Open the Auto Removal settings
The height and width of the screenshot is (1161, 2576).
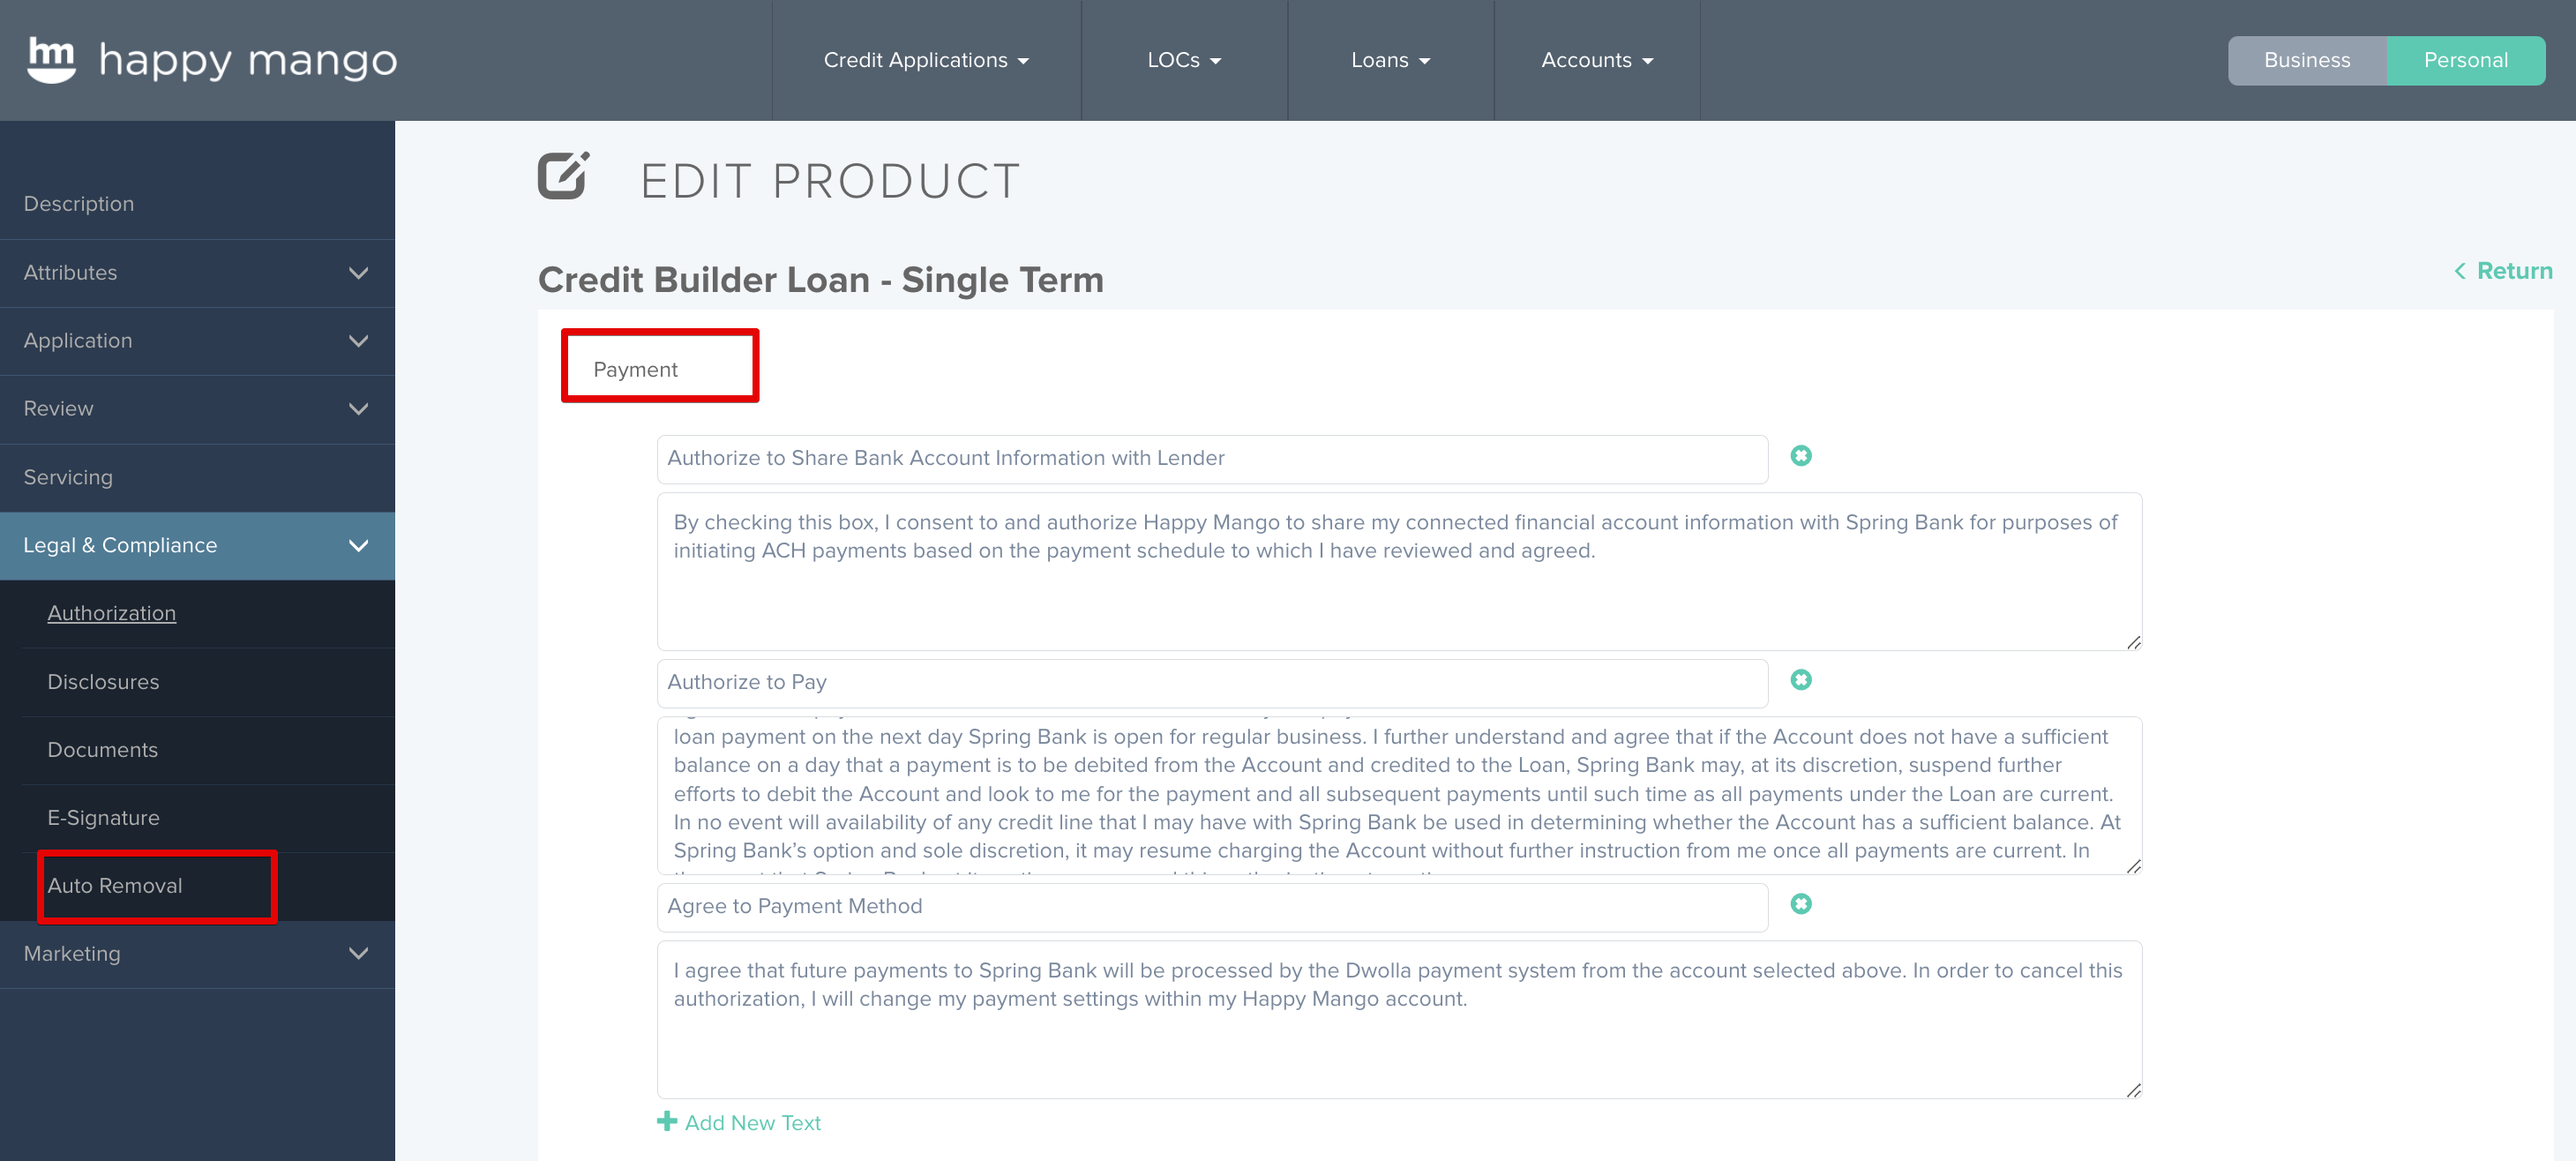(x=115, y=885)
